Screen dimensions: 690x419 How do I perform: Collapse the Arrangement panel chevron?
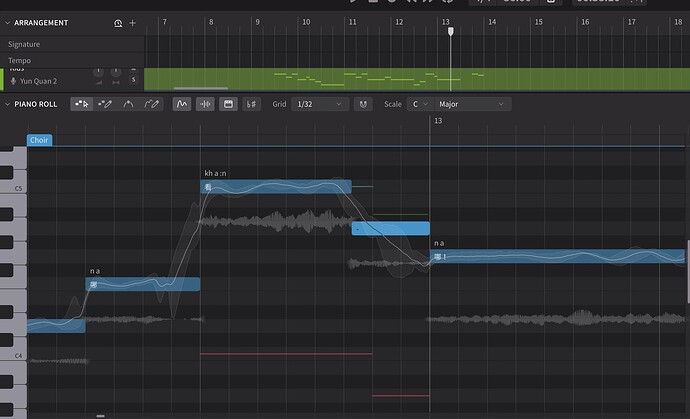(7, 23)
